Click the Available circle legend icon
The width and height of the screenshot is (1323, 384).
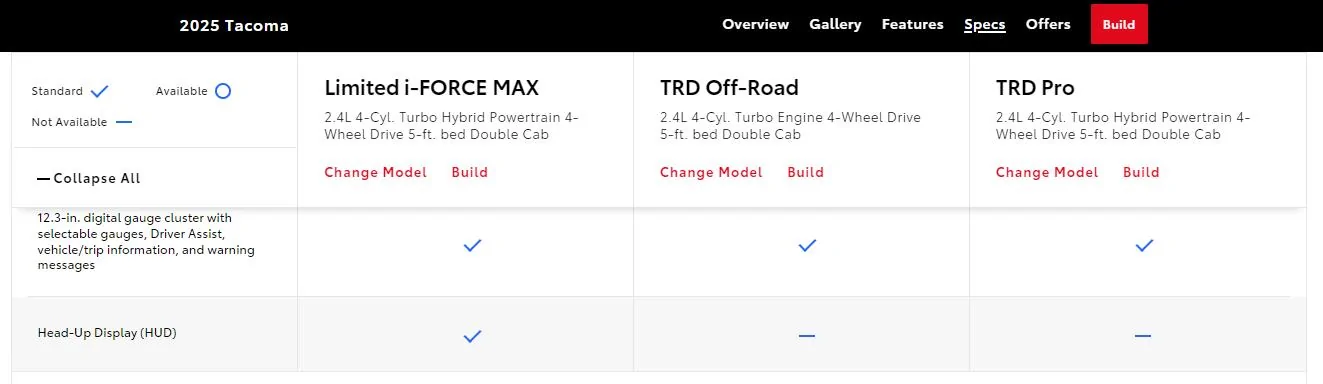(x=223, y=91)
